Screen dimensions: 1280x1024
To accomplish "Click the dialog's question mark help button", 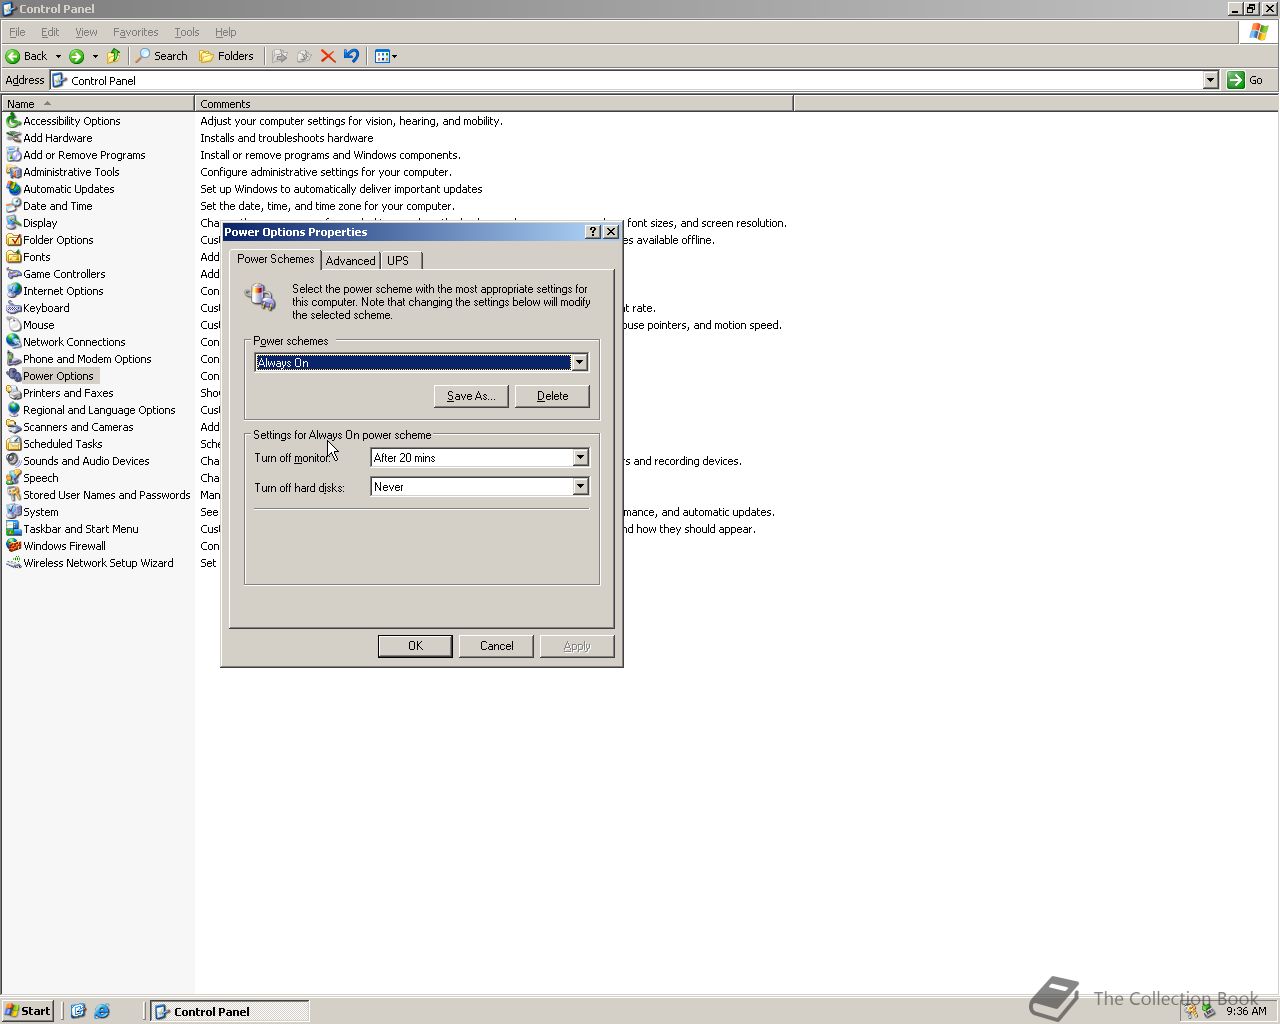I will (x=592, y=232).
